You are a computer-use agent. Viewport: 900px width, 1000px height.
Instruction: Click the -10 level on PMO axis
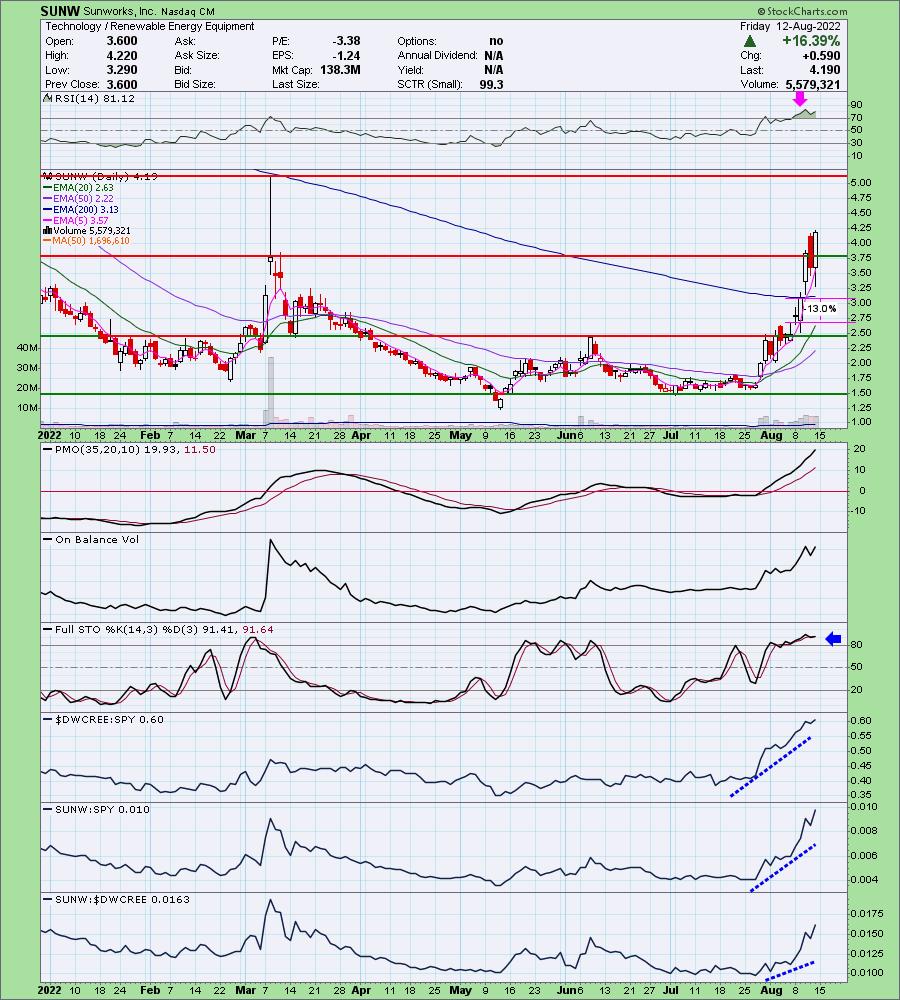tap(858, 510)
